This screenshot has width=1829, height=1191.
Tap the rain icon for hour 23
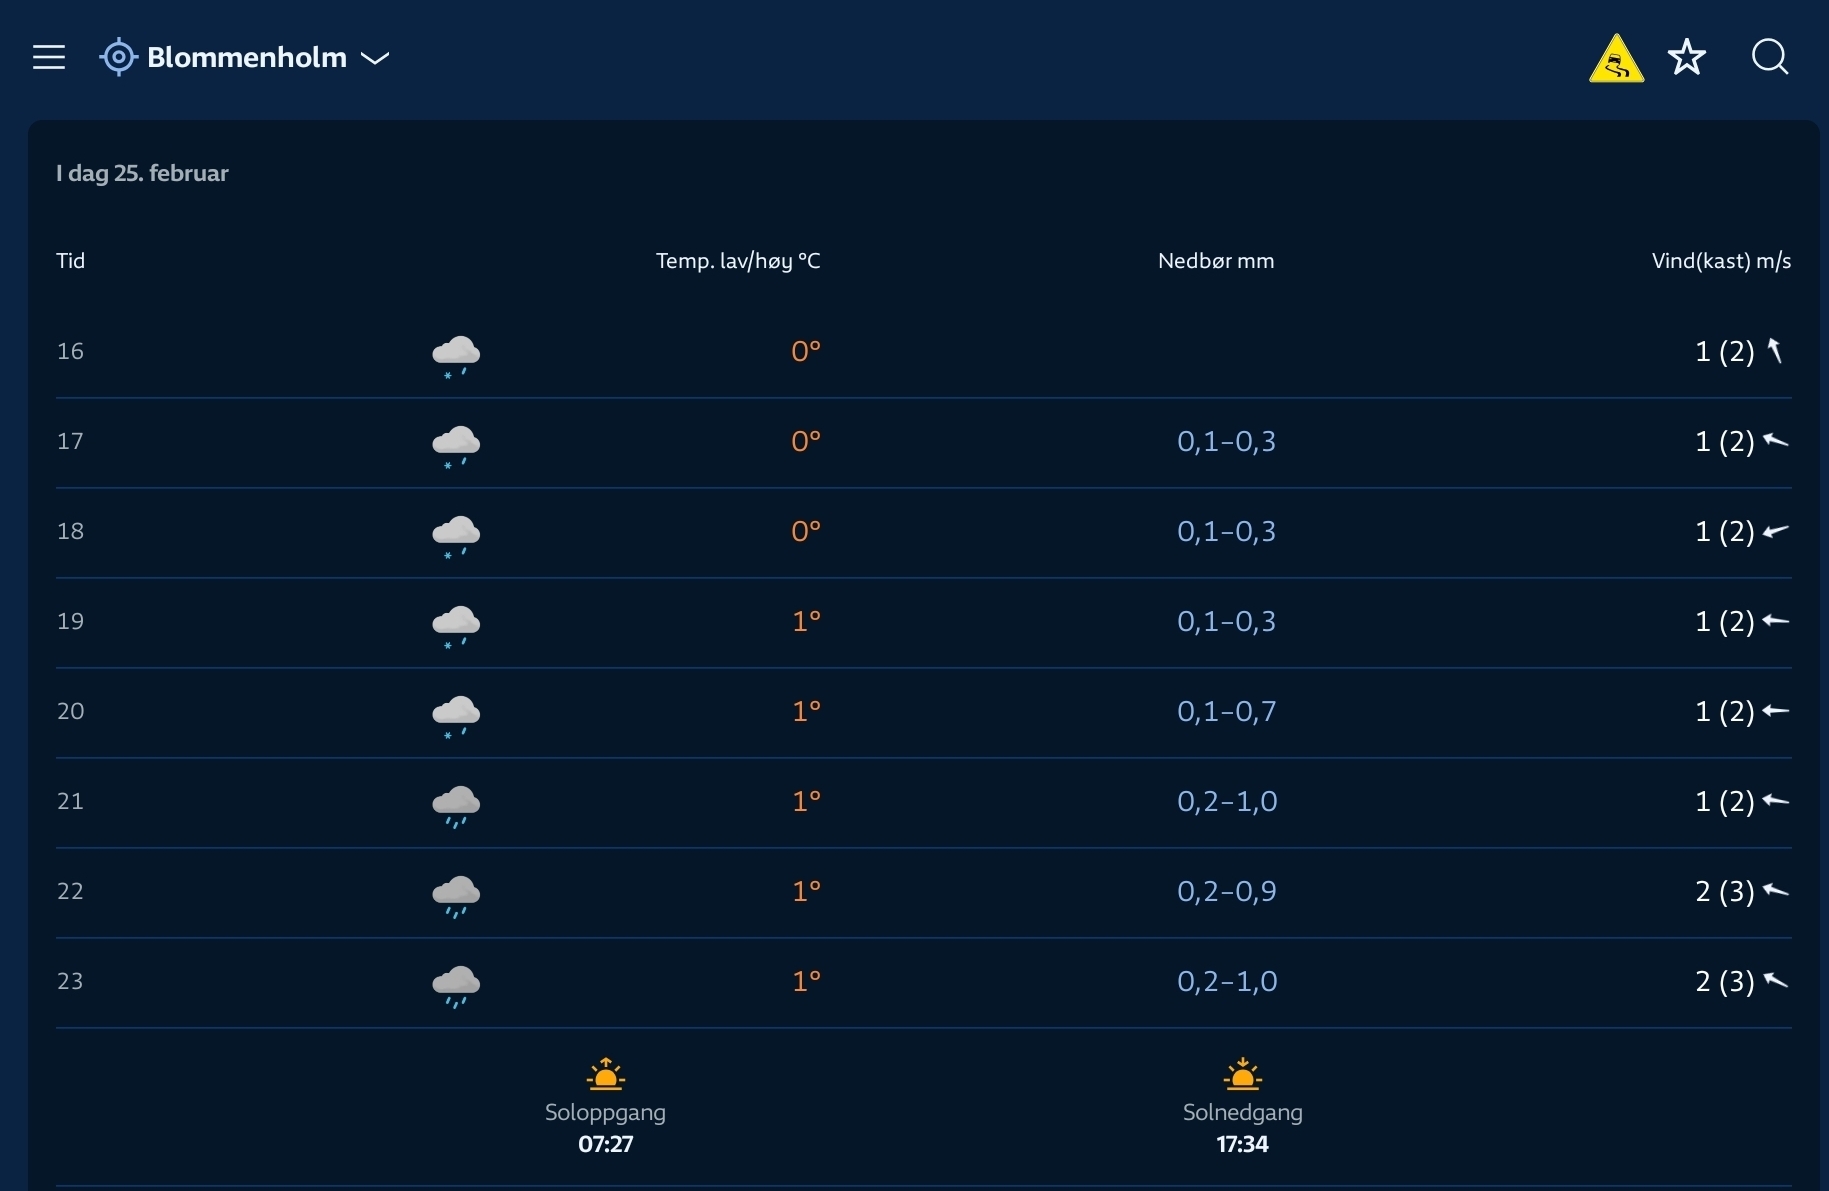[x=456, y=985]
